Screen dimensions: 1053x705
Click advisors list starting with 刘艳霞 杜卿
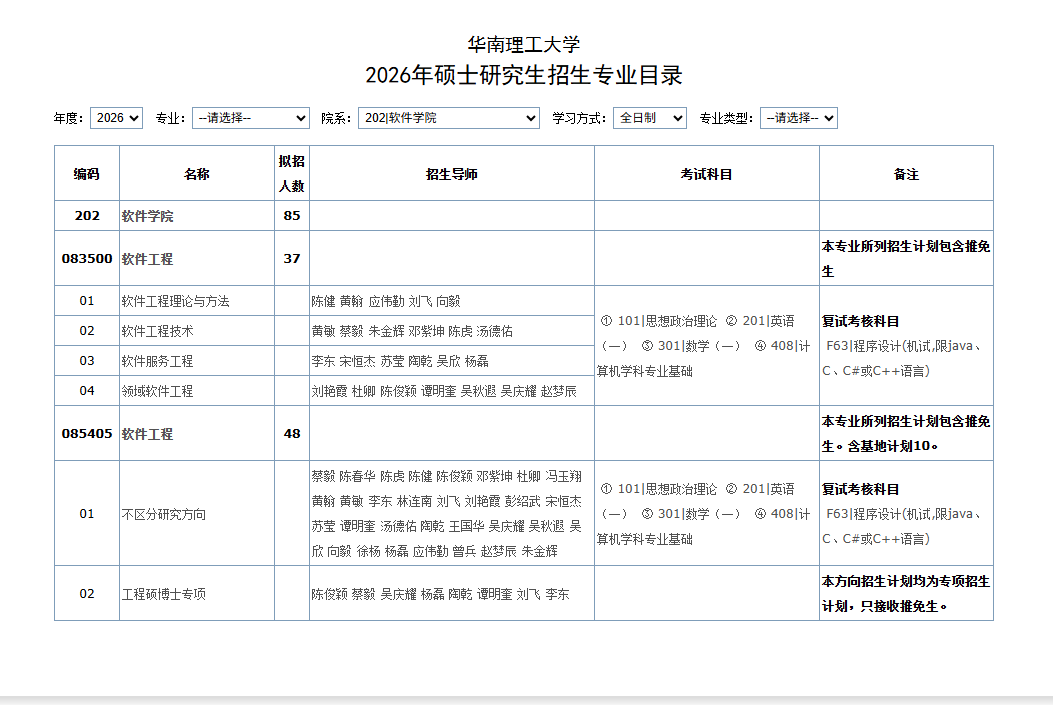[x=444, y=391]
